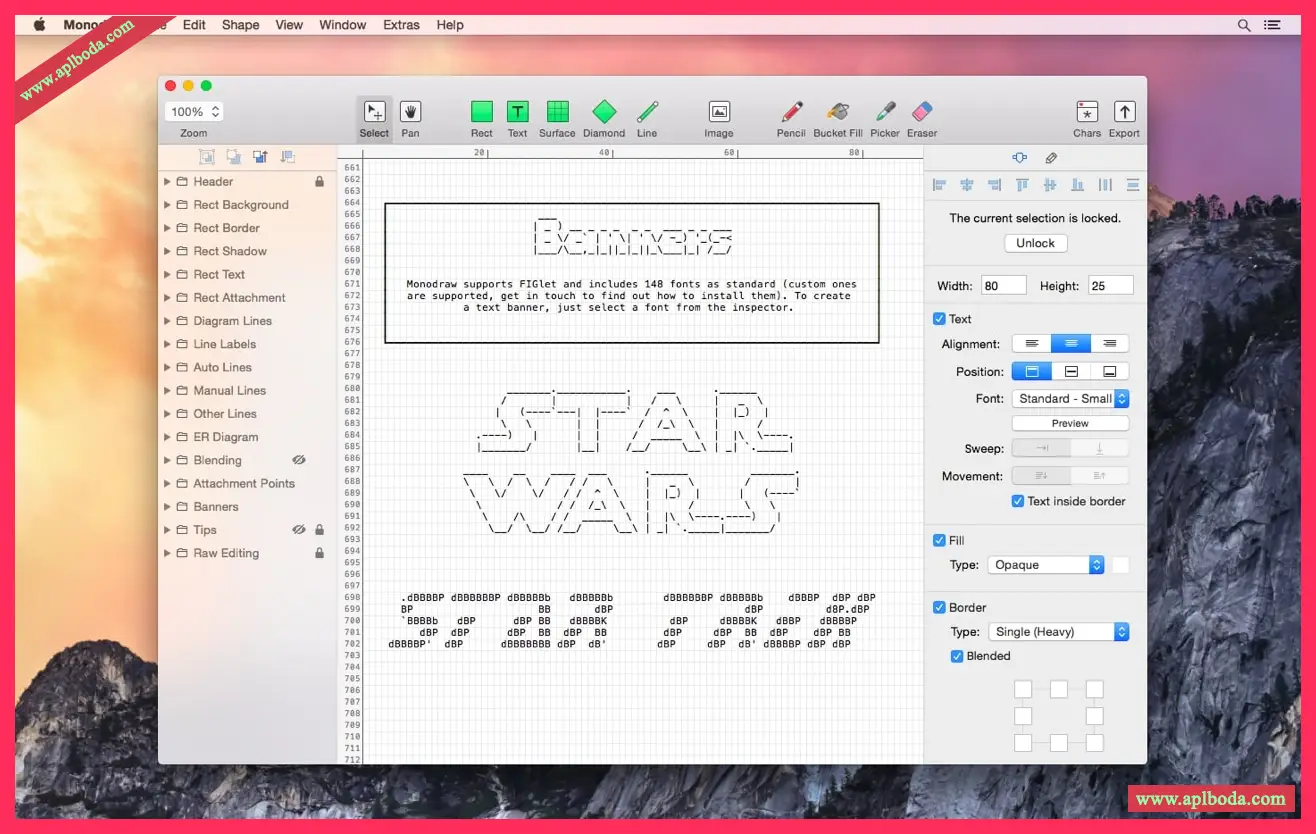This screenshot has height=834, width=1316.
Task: Expand the ER Diagram group
Action: [168, 437]
